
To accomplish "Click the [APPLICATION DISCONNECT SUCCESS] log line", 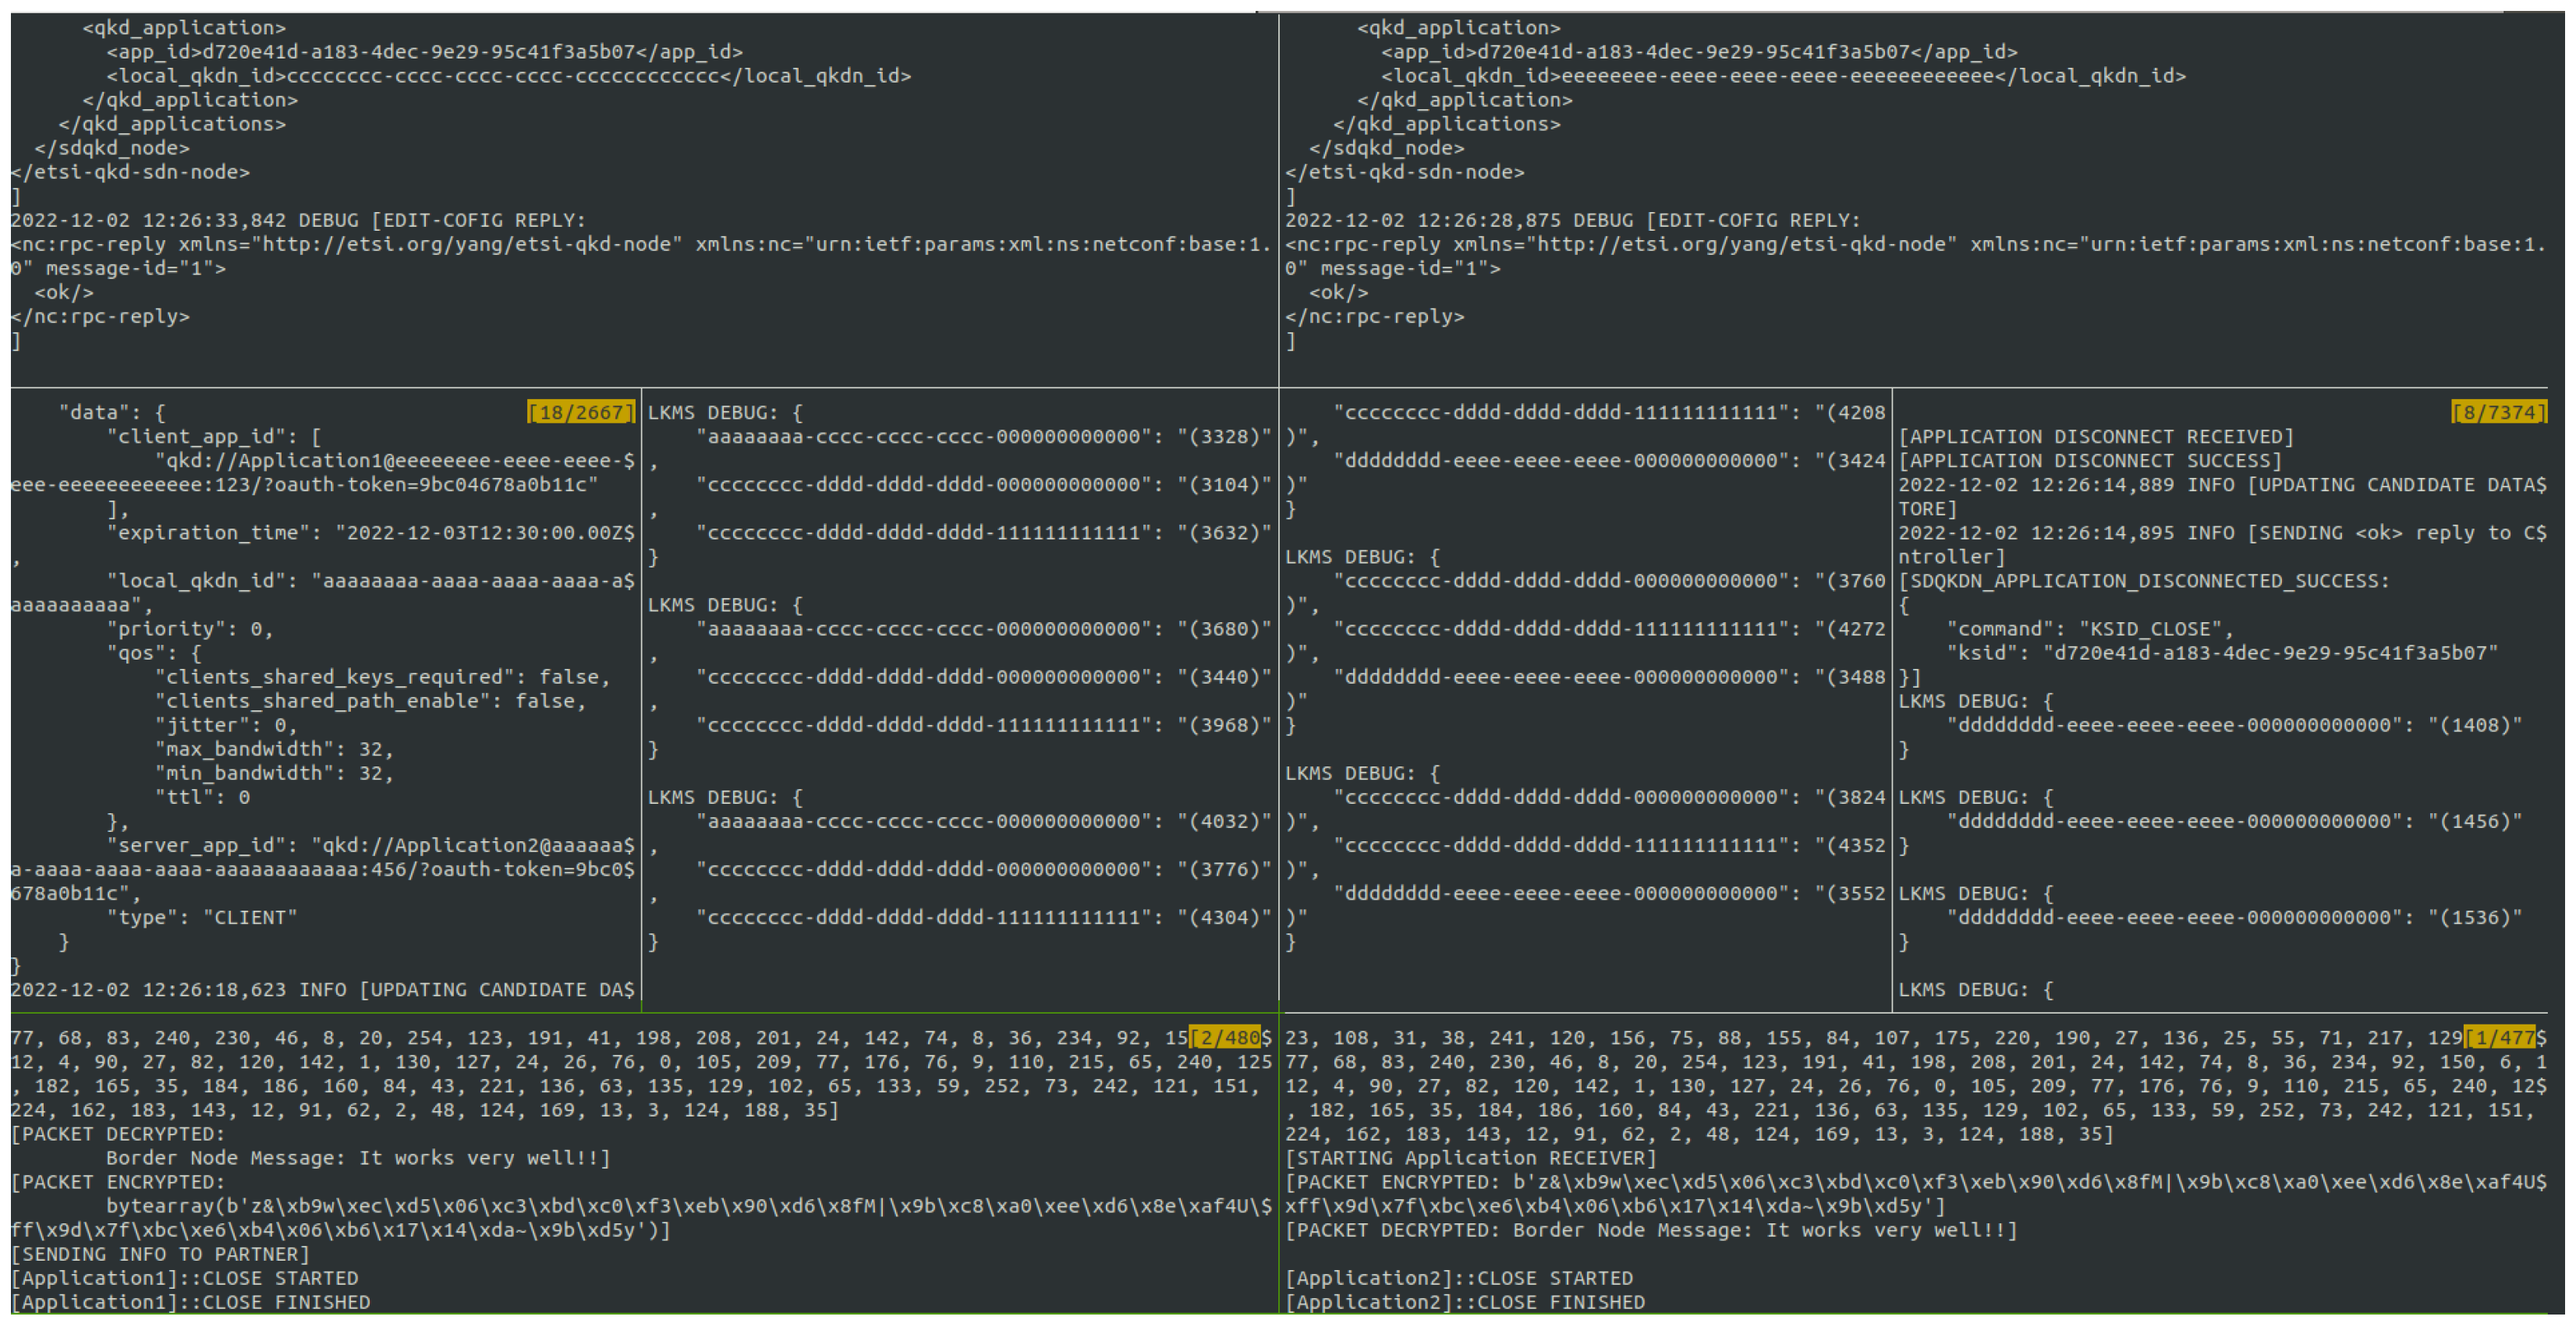I will tap(2089, 460).
